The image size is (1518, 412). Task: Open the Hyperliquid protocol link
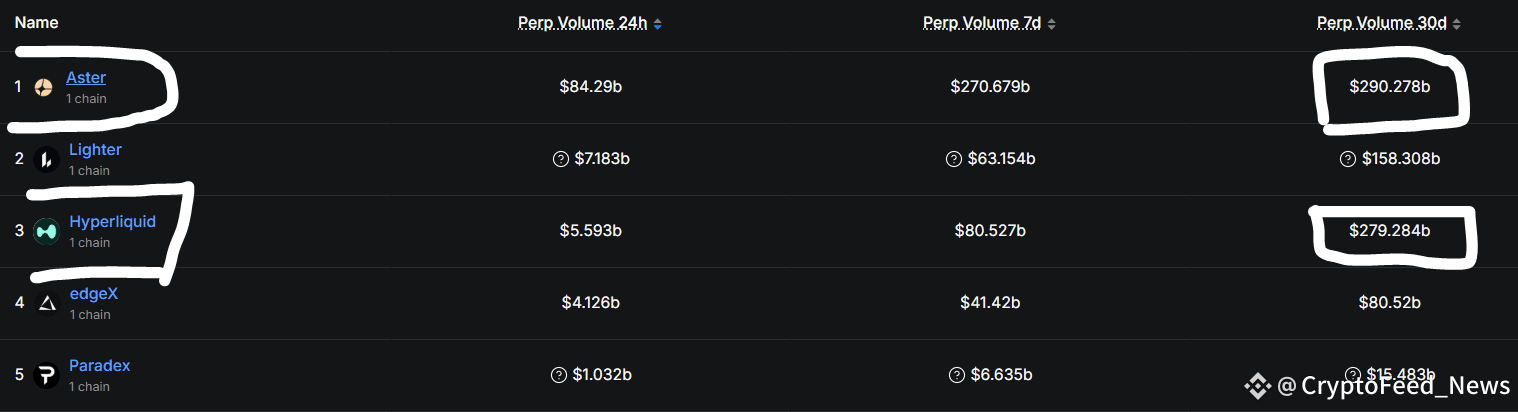pyautogui.click(x=112, y=222)
